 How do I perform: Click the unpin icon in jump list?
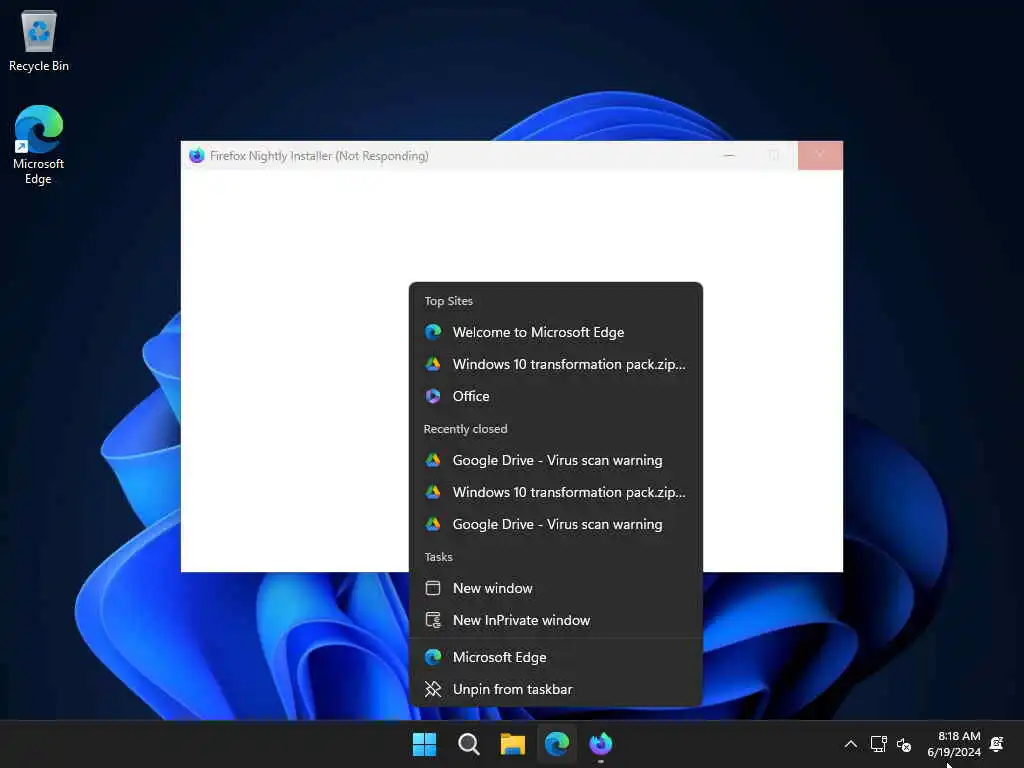(433, 690)
